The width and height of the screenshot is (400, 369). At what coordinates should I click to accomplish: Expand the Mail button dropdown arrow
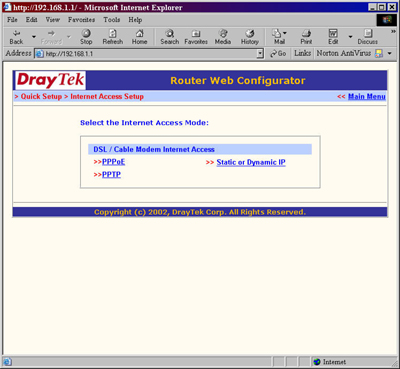(285, 33)
